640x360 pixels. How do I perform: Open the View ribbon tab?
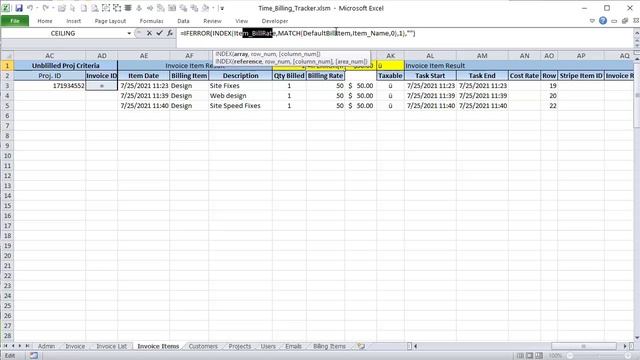[242, 21]
